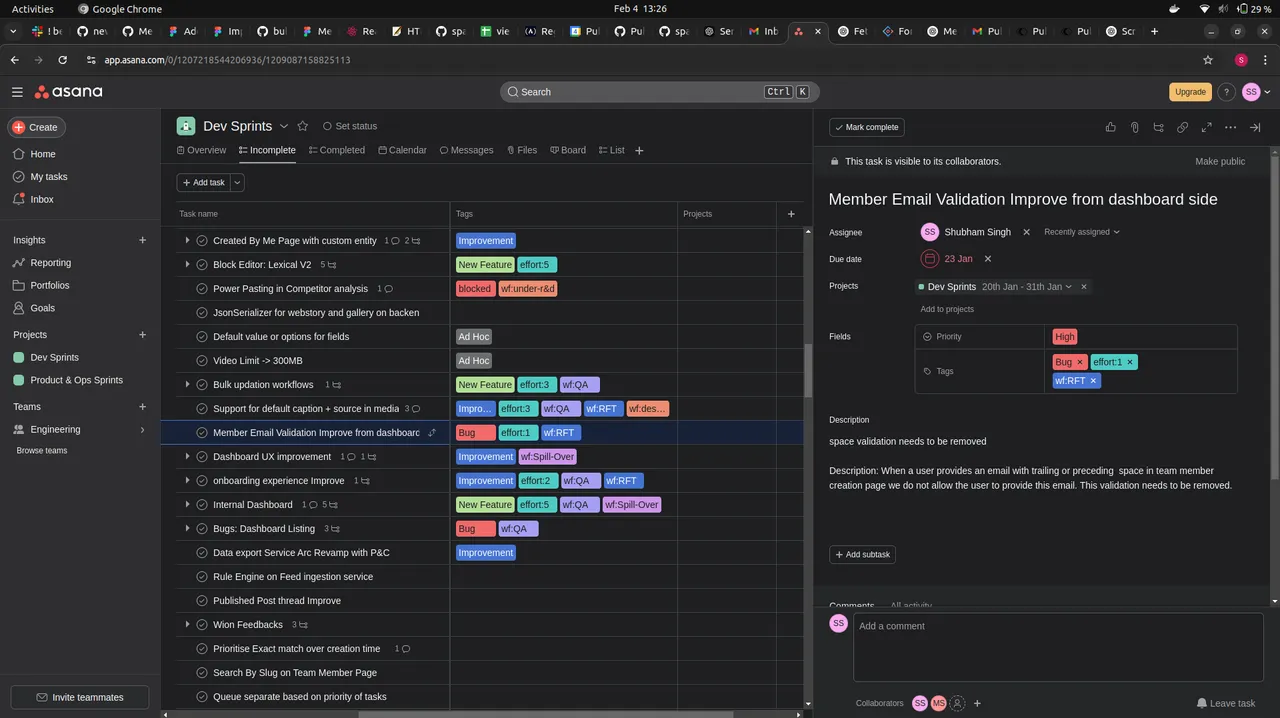
Task: Close task details pane arrow icon
Action: (x=1255, y=127)
